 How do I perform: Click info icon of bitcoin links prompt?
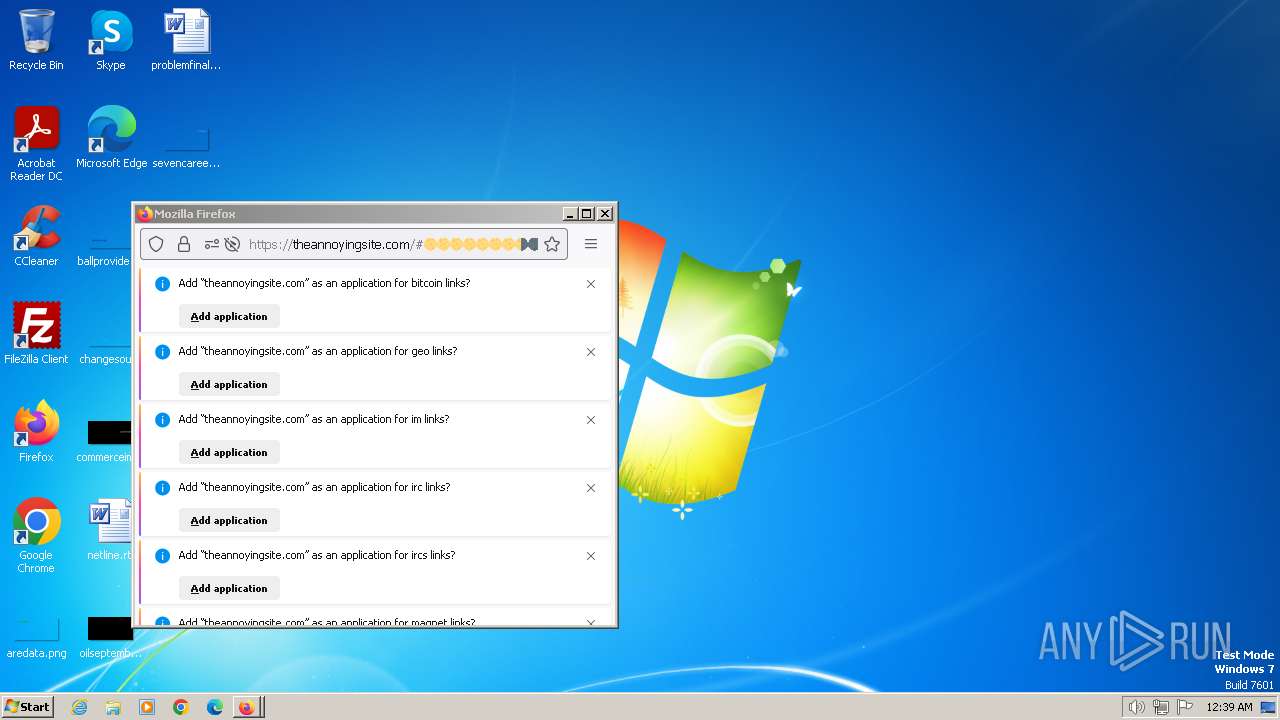pos(162,284)
